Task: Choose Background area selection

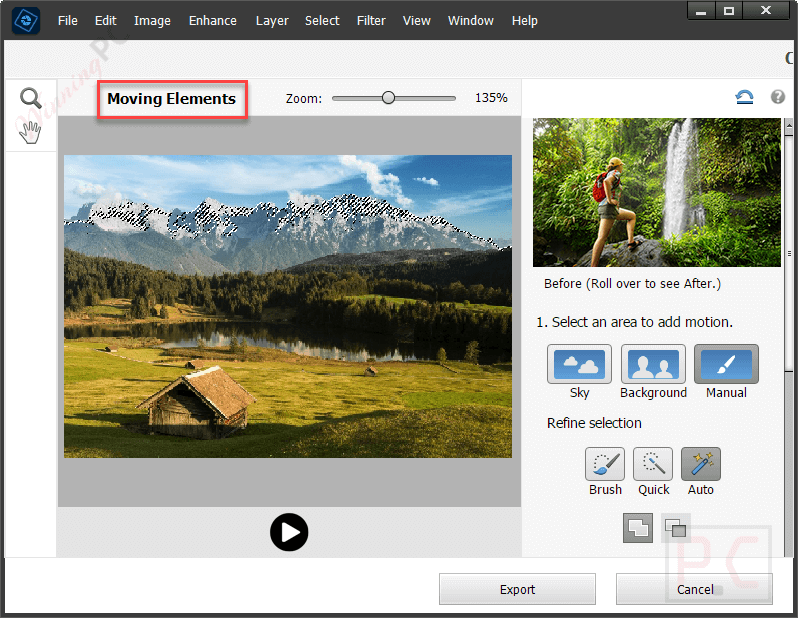Action: [x=653, y=364]
